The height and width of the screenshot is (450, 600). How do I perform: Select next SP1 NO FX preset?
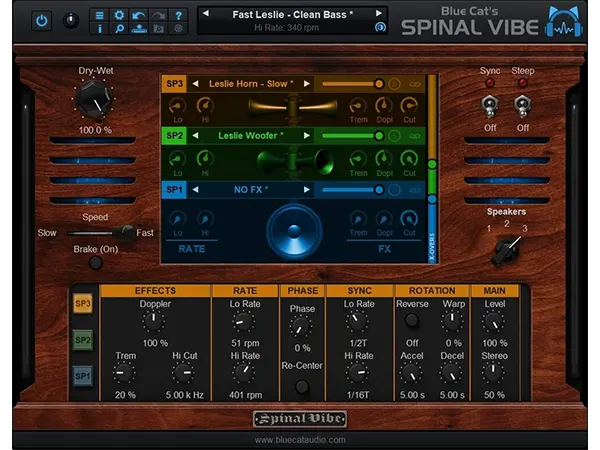click(x=307, y=190)
